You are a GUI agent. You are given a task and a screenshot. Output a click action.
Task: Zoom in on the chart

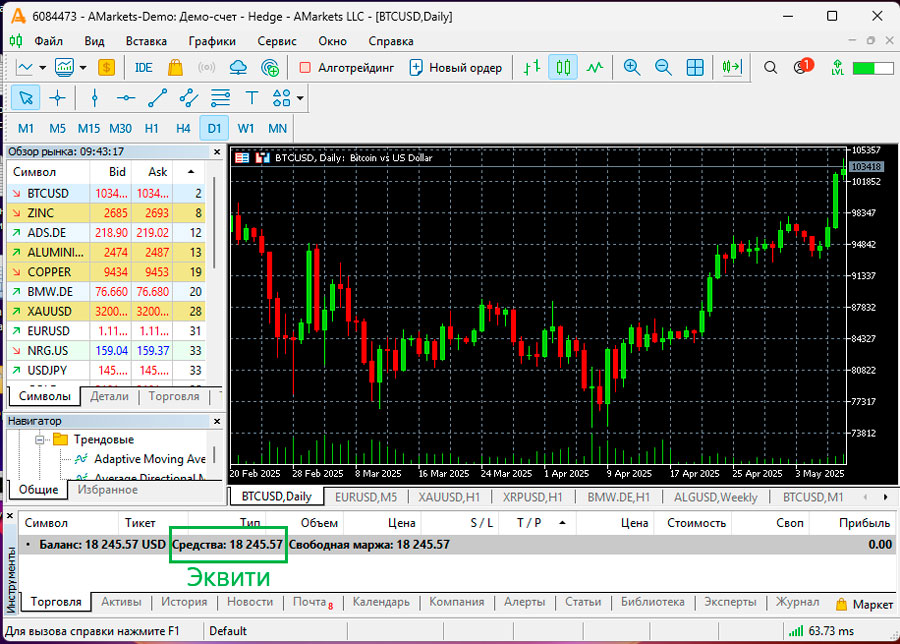point(632,68)
